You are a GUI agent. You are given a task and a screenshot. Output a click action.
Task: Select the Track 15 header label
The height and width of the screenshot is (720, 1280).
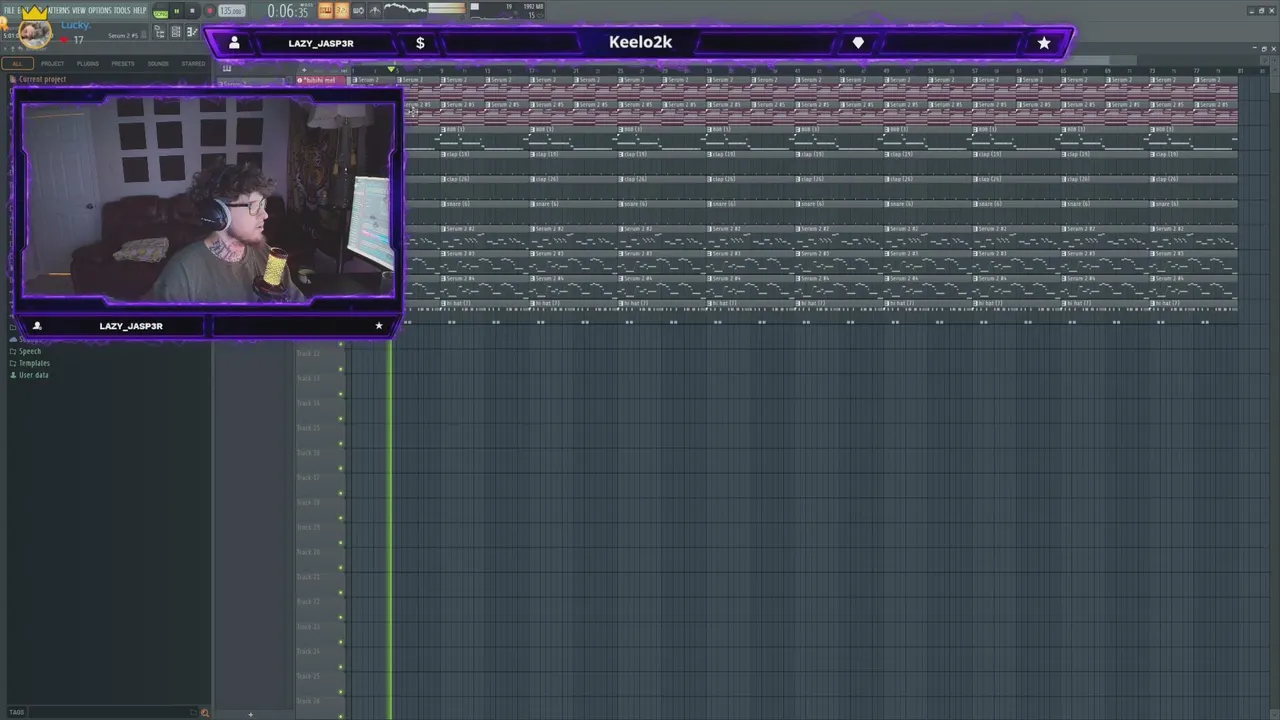pyautogui.click(x=309, y=428)
